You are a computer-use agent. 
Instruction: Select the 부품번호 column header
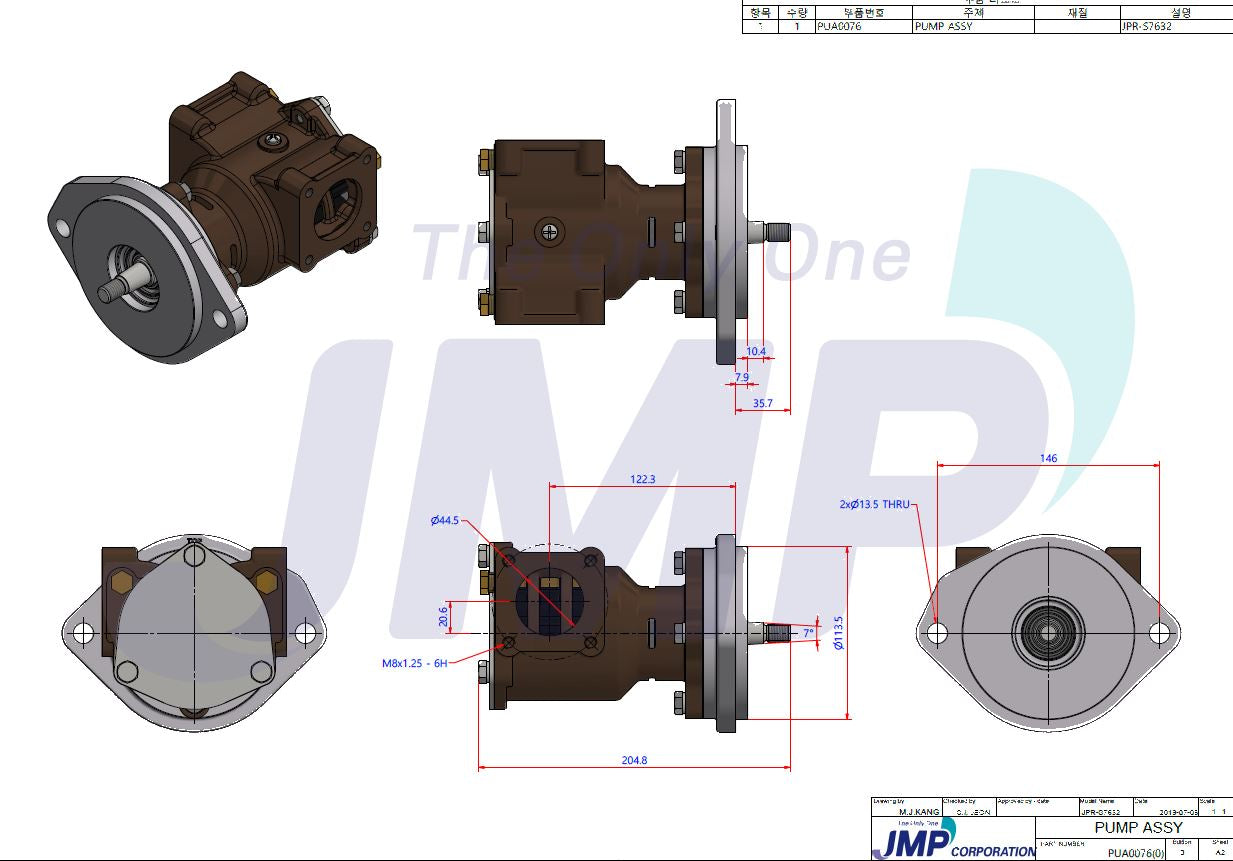coord(863,13)
